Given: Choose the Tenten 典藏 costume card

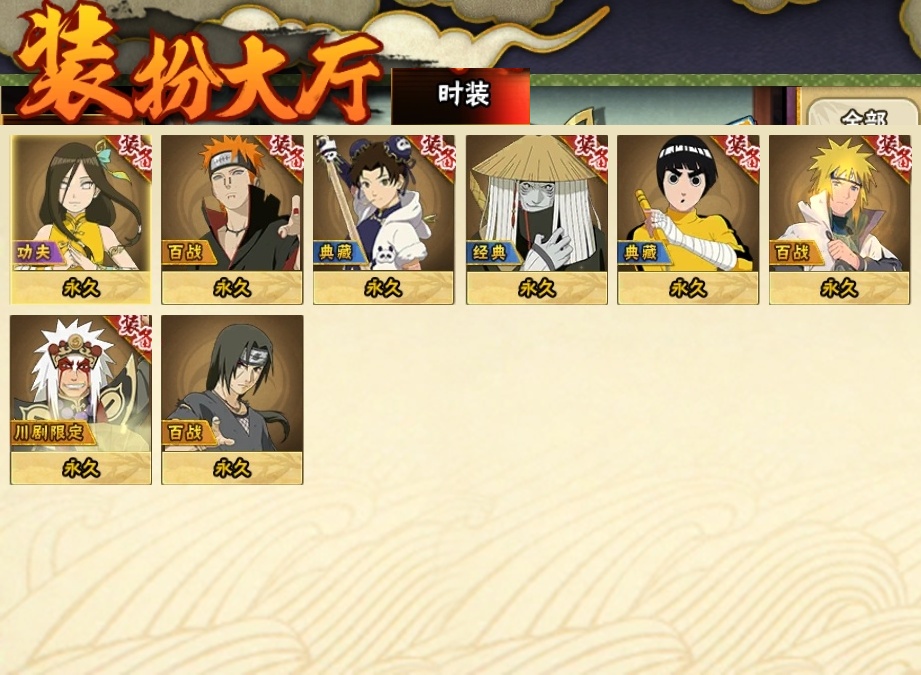Looking at the screenshot, I should [x=384, y=219].
